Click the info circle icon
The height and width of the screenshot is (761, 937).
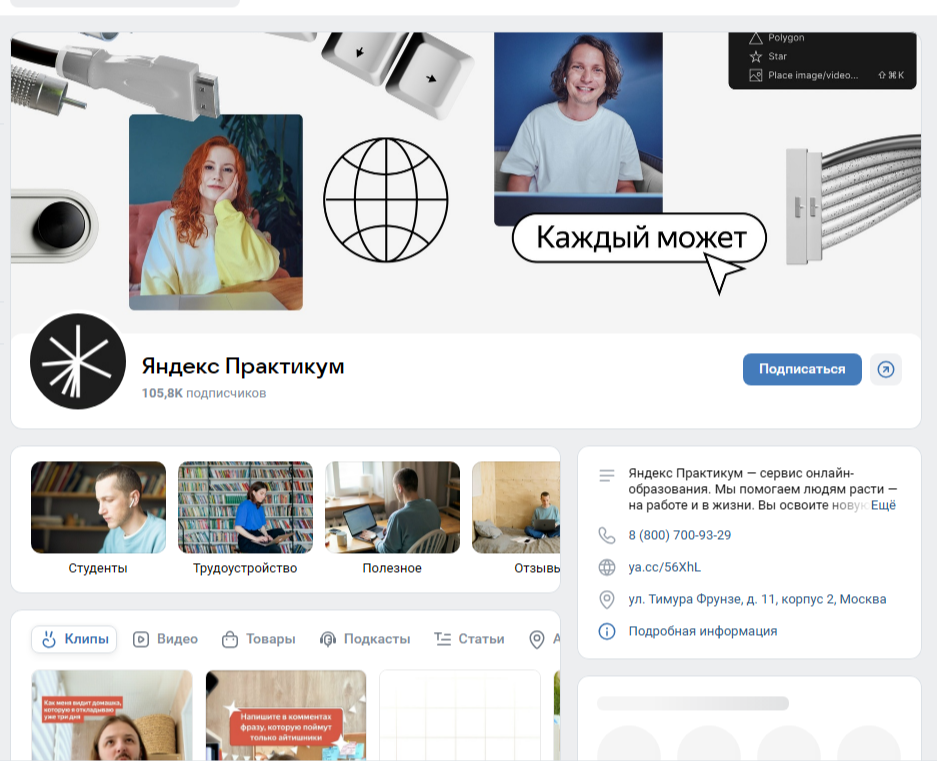[x=607, y=631]
